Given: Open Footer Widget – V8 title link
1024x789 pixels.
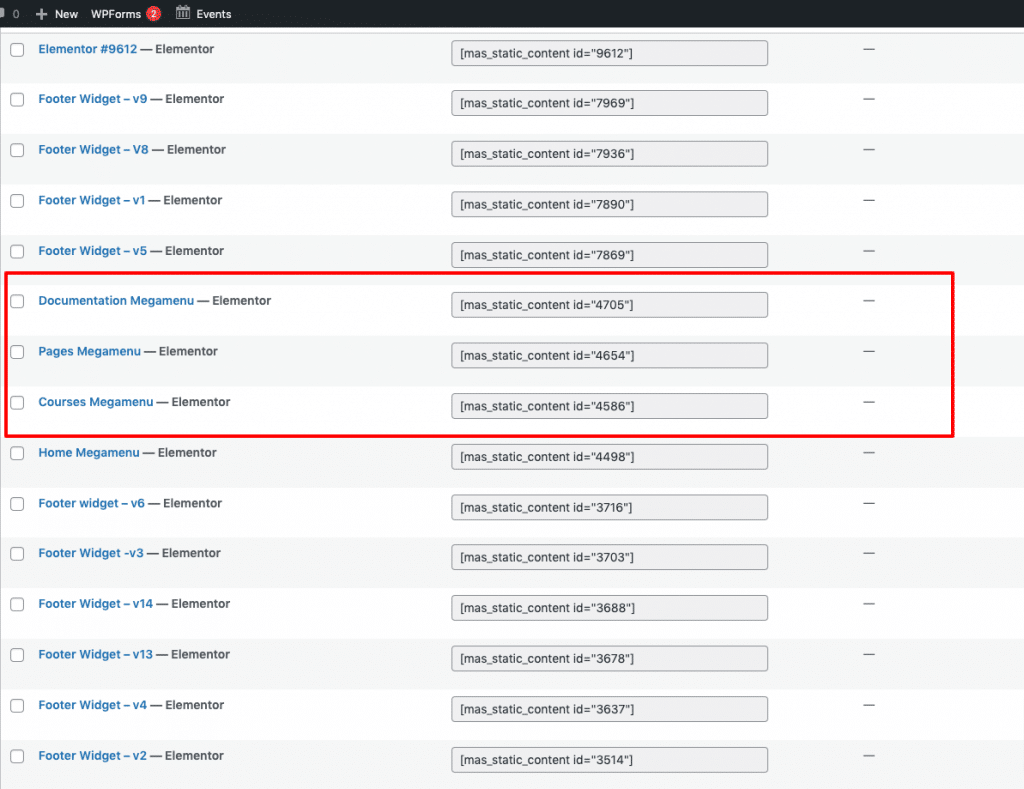Looking at the screenshot, I should tap(93, 150).
